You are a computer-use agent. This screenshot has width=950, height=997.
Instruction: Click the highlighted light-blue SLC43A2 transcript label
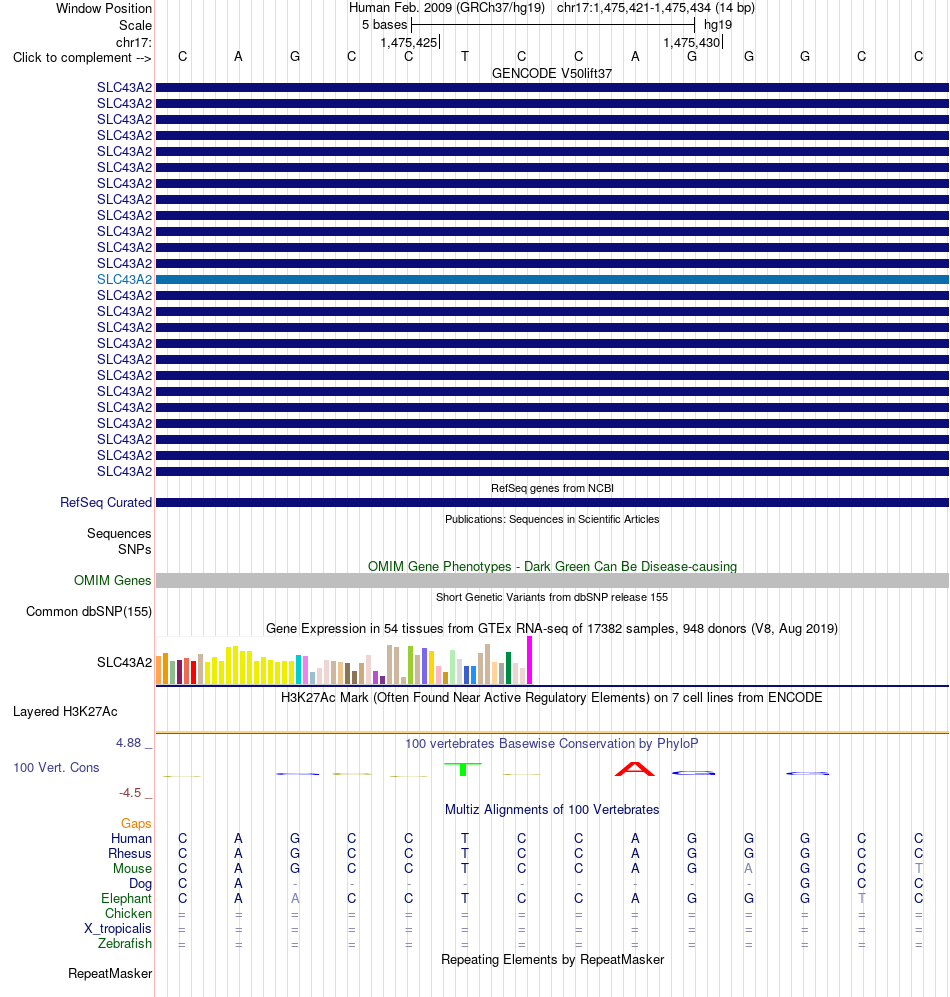coord(125,279)
